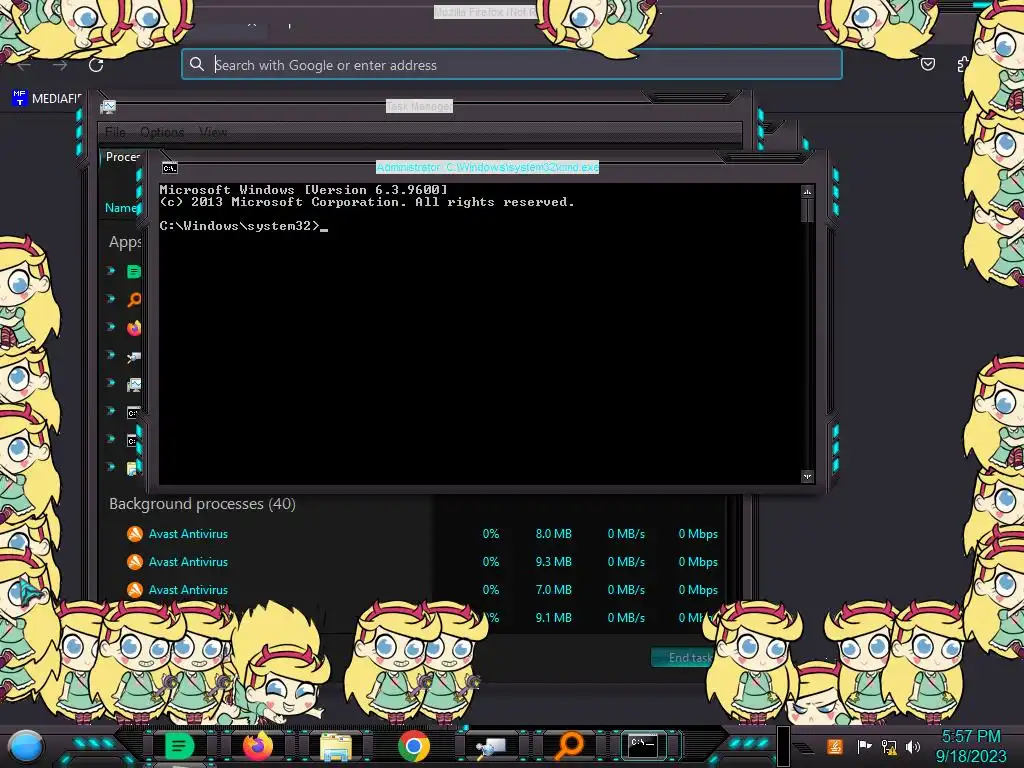The width and height of the screenshot is (1024, 768).
Task: Switch to the Processes tab
Action: coord(123,157)
